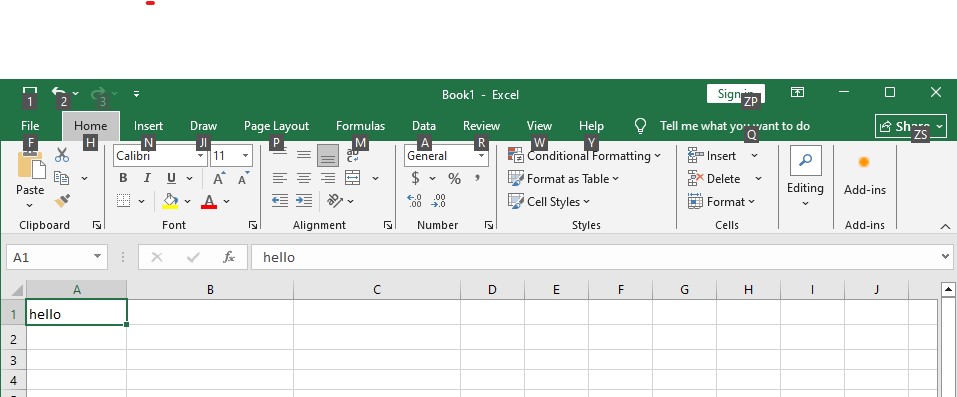
Task: Click the Save icon in quick access toolbar
Action: [29, 93]
